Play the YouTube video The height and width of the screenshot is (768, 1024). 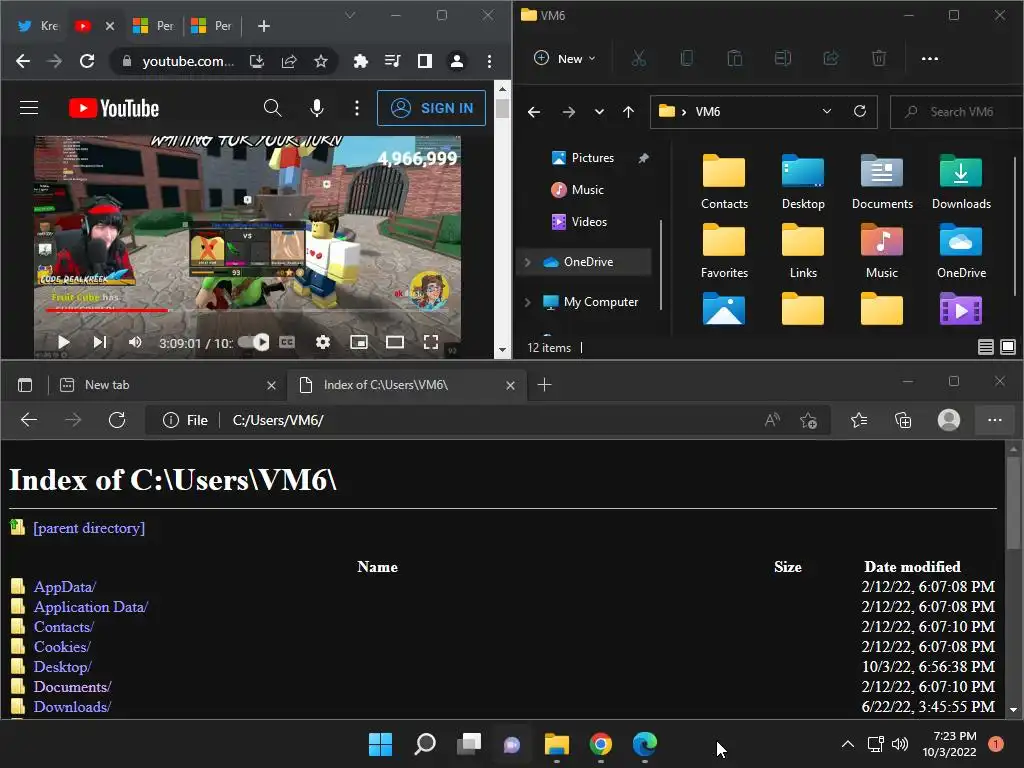pos(63,342)
